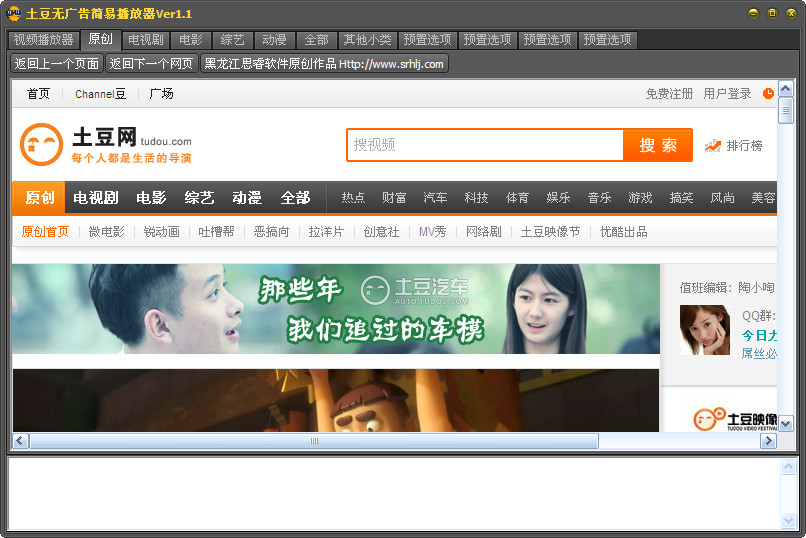Open the 吐槽帮 sub-category
Screen dimensions: 806x538
coord(216,232)
